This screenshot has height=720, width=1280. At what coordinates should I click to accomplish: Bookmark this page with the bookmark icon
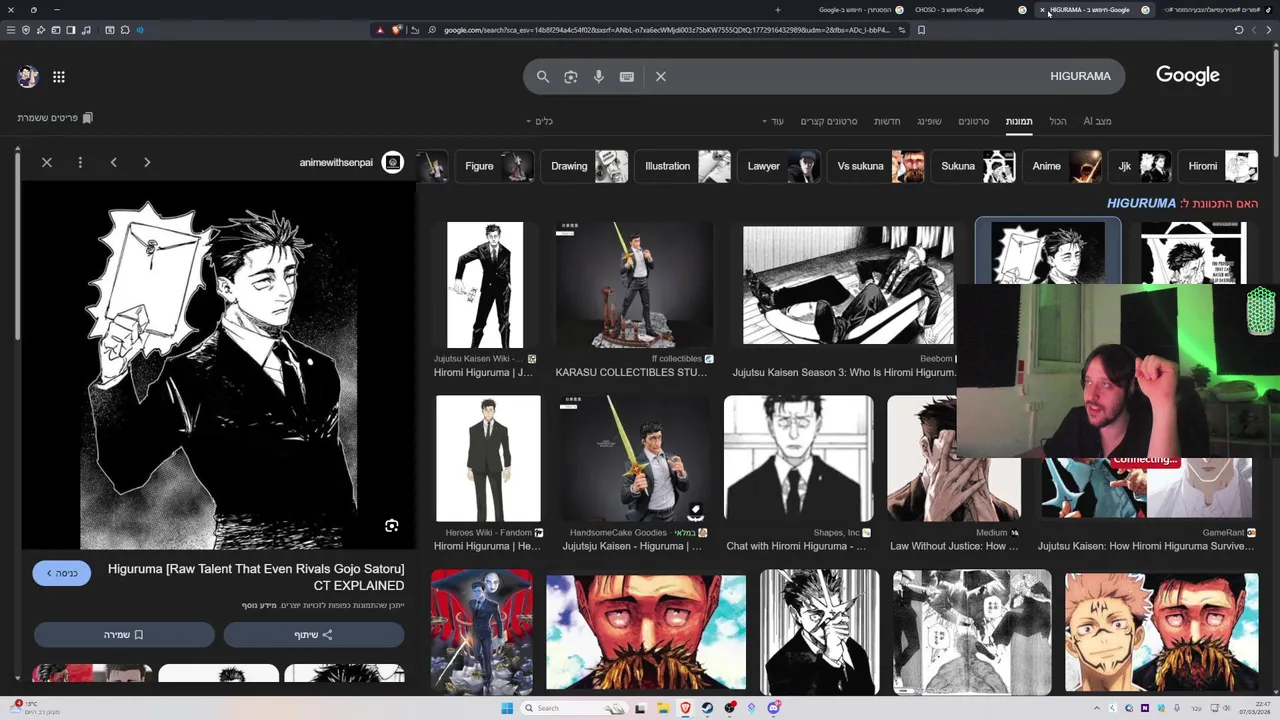[921, 30]
